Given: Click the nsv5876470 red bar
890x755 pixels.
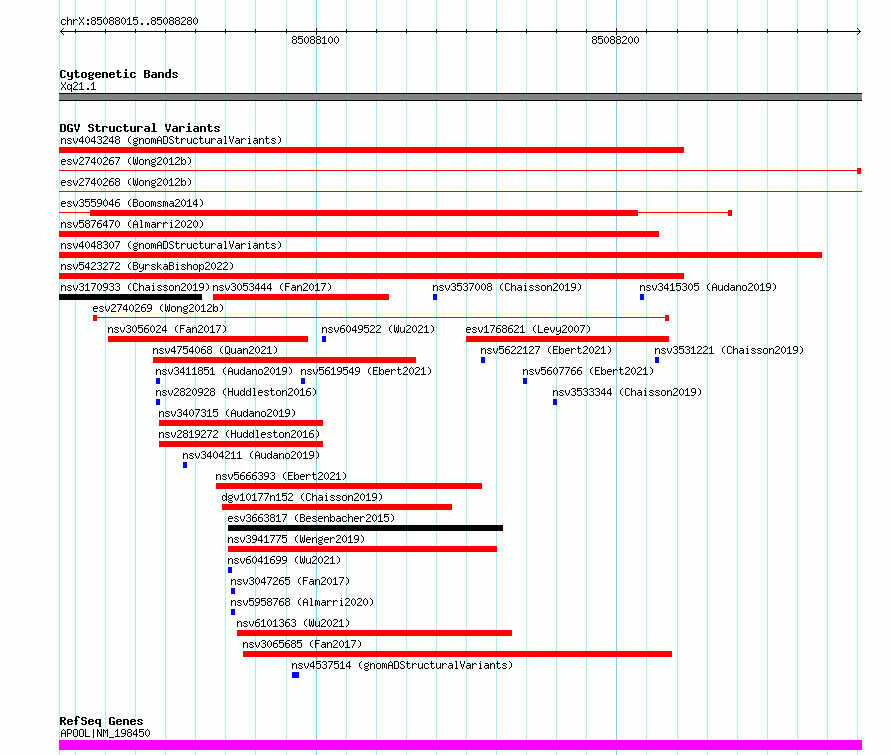Looking at the screenshot, I should 359,234.
